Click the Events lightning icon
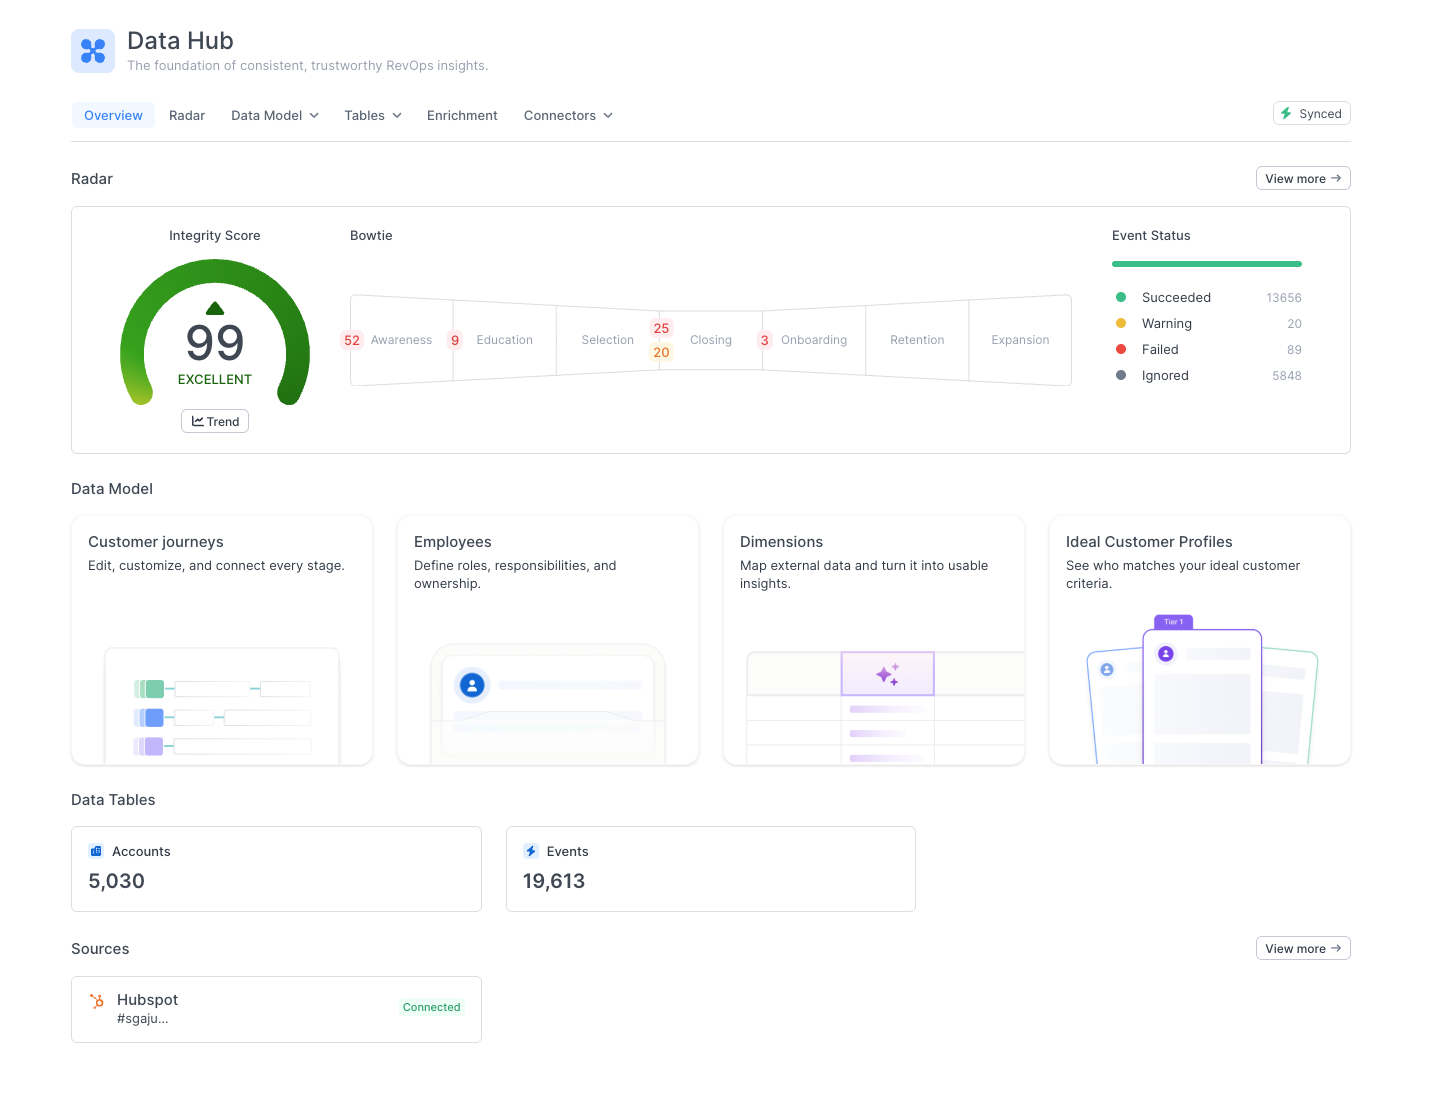 click(x=531, y=851)
